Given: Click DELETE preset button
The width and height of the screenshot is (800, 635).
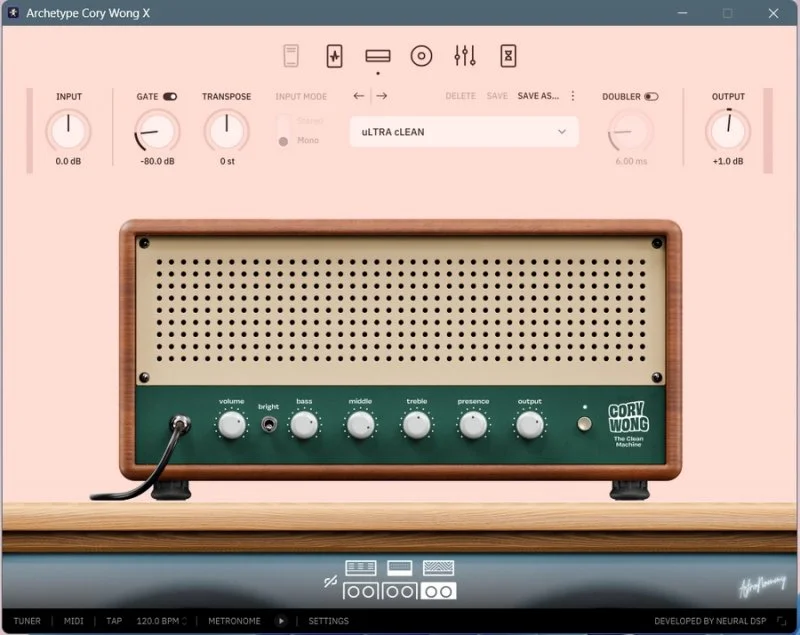Looking at the screenshot, I should coord(460,96).
